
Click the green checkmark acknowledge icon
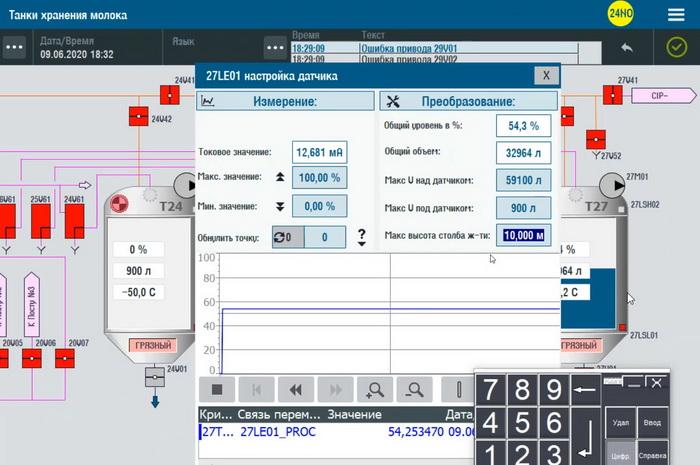point(675,47)
